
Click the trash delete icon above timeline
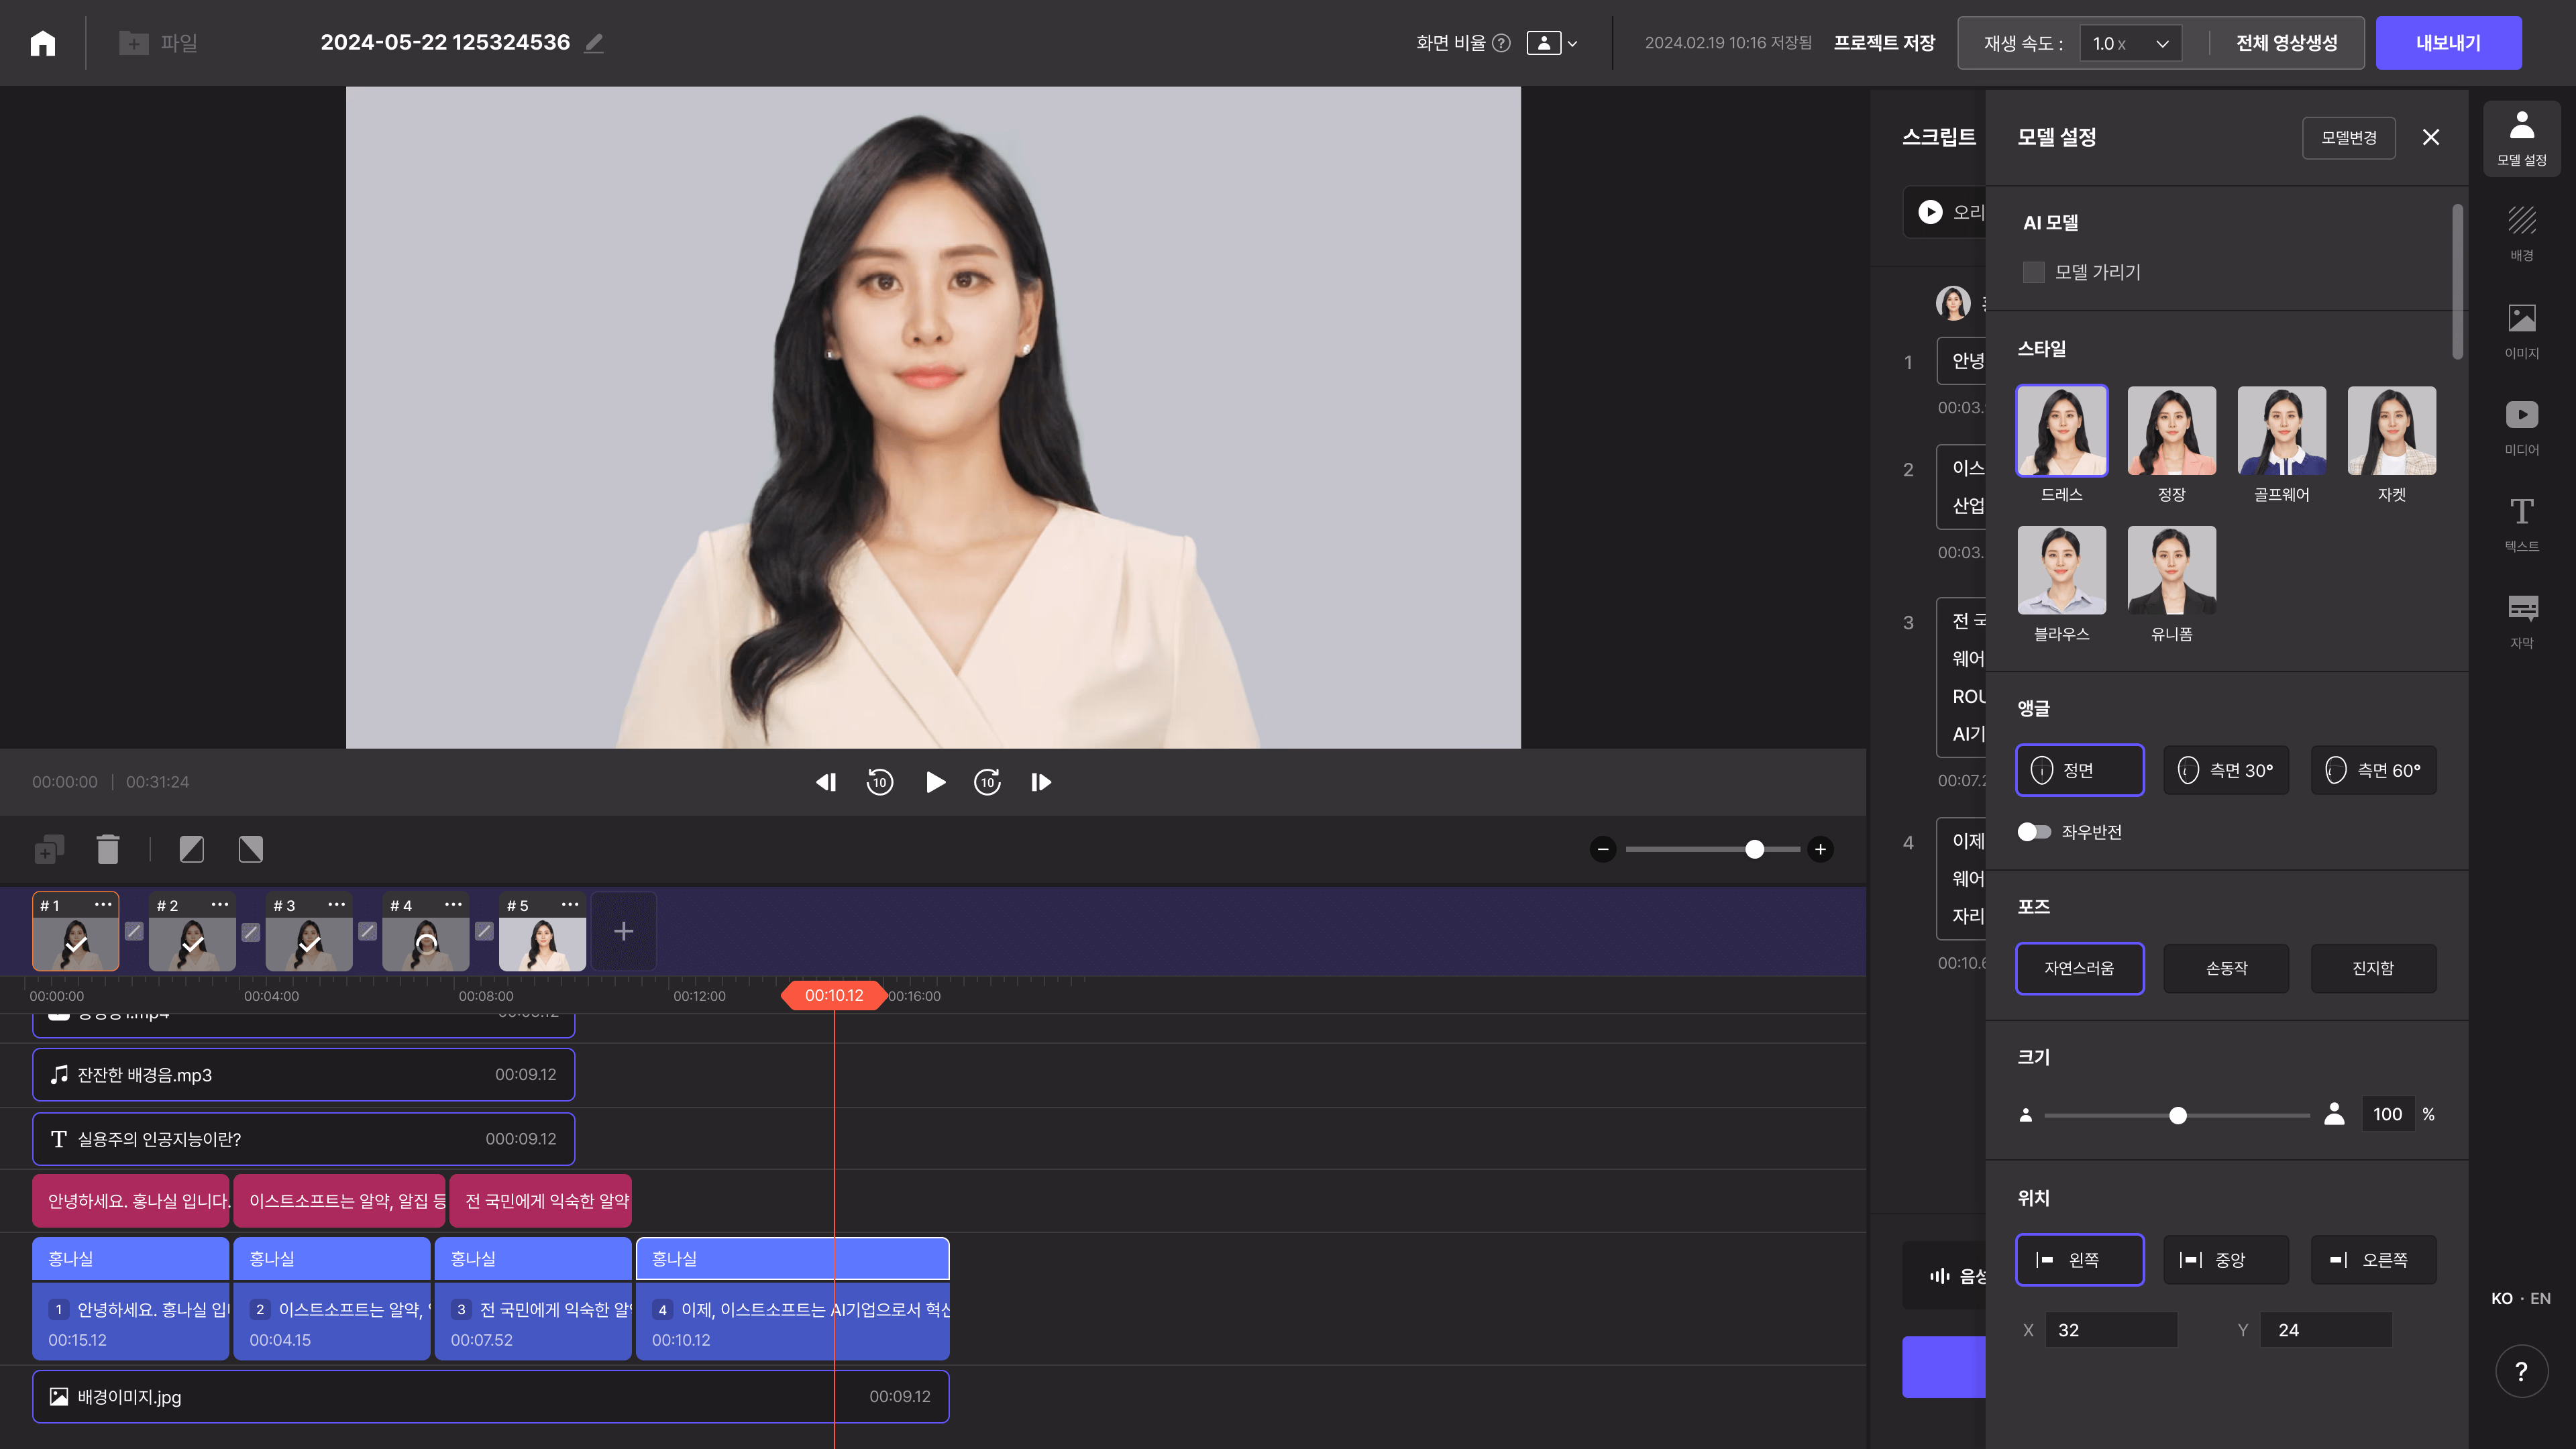(x=108, y=849)
